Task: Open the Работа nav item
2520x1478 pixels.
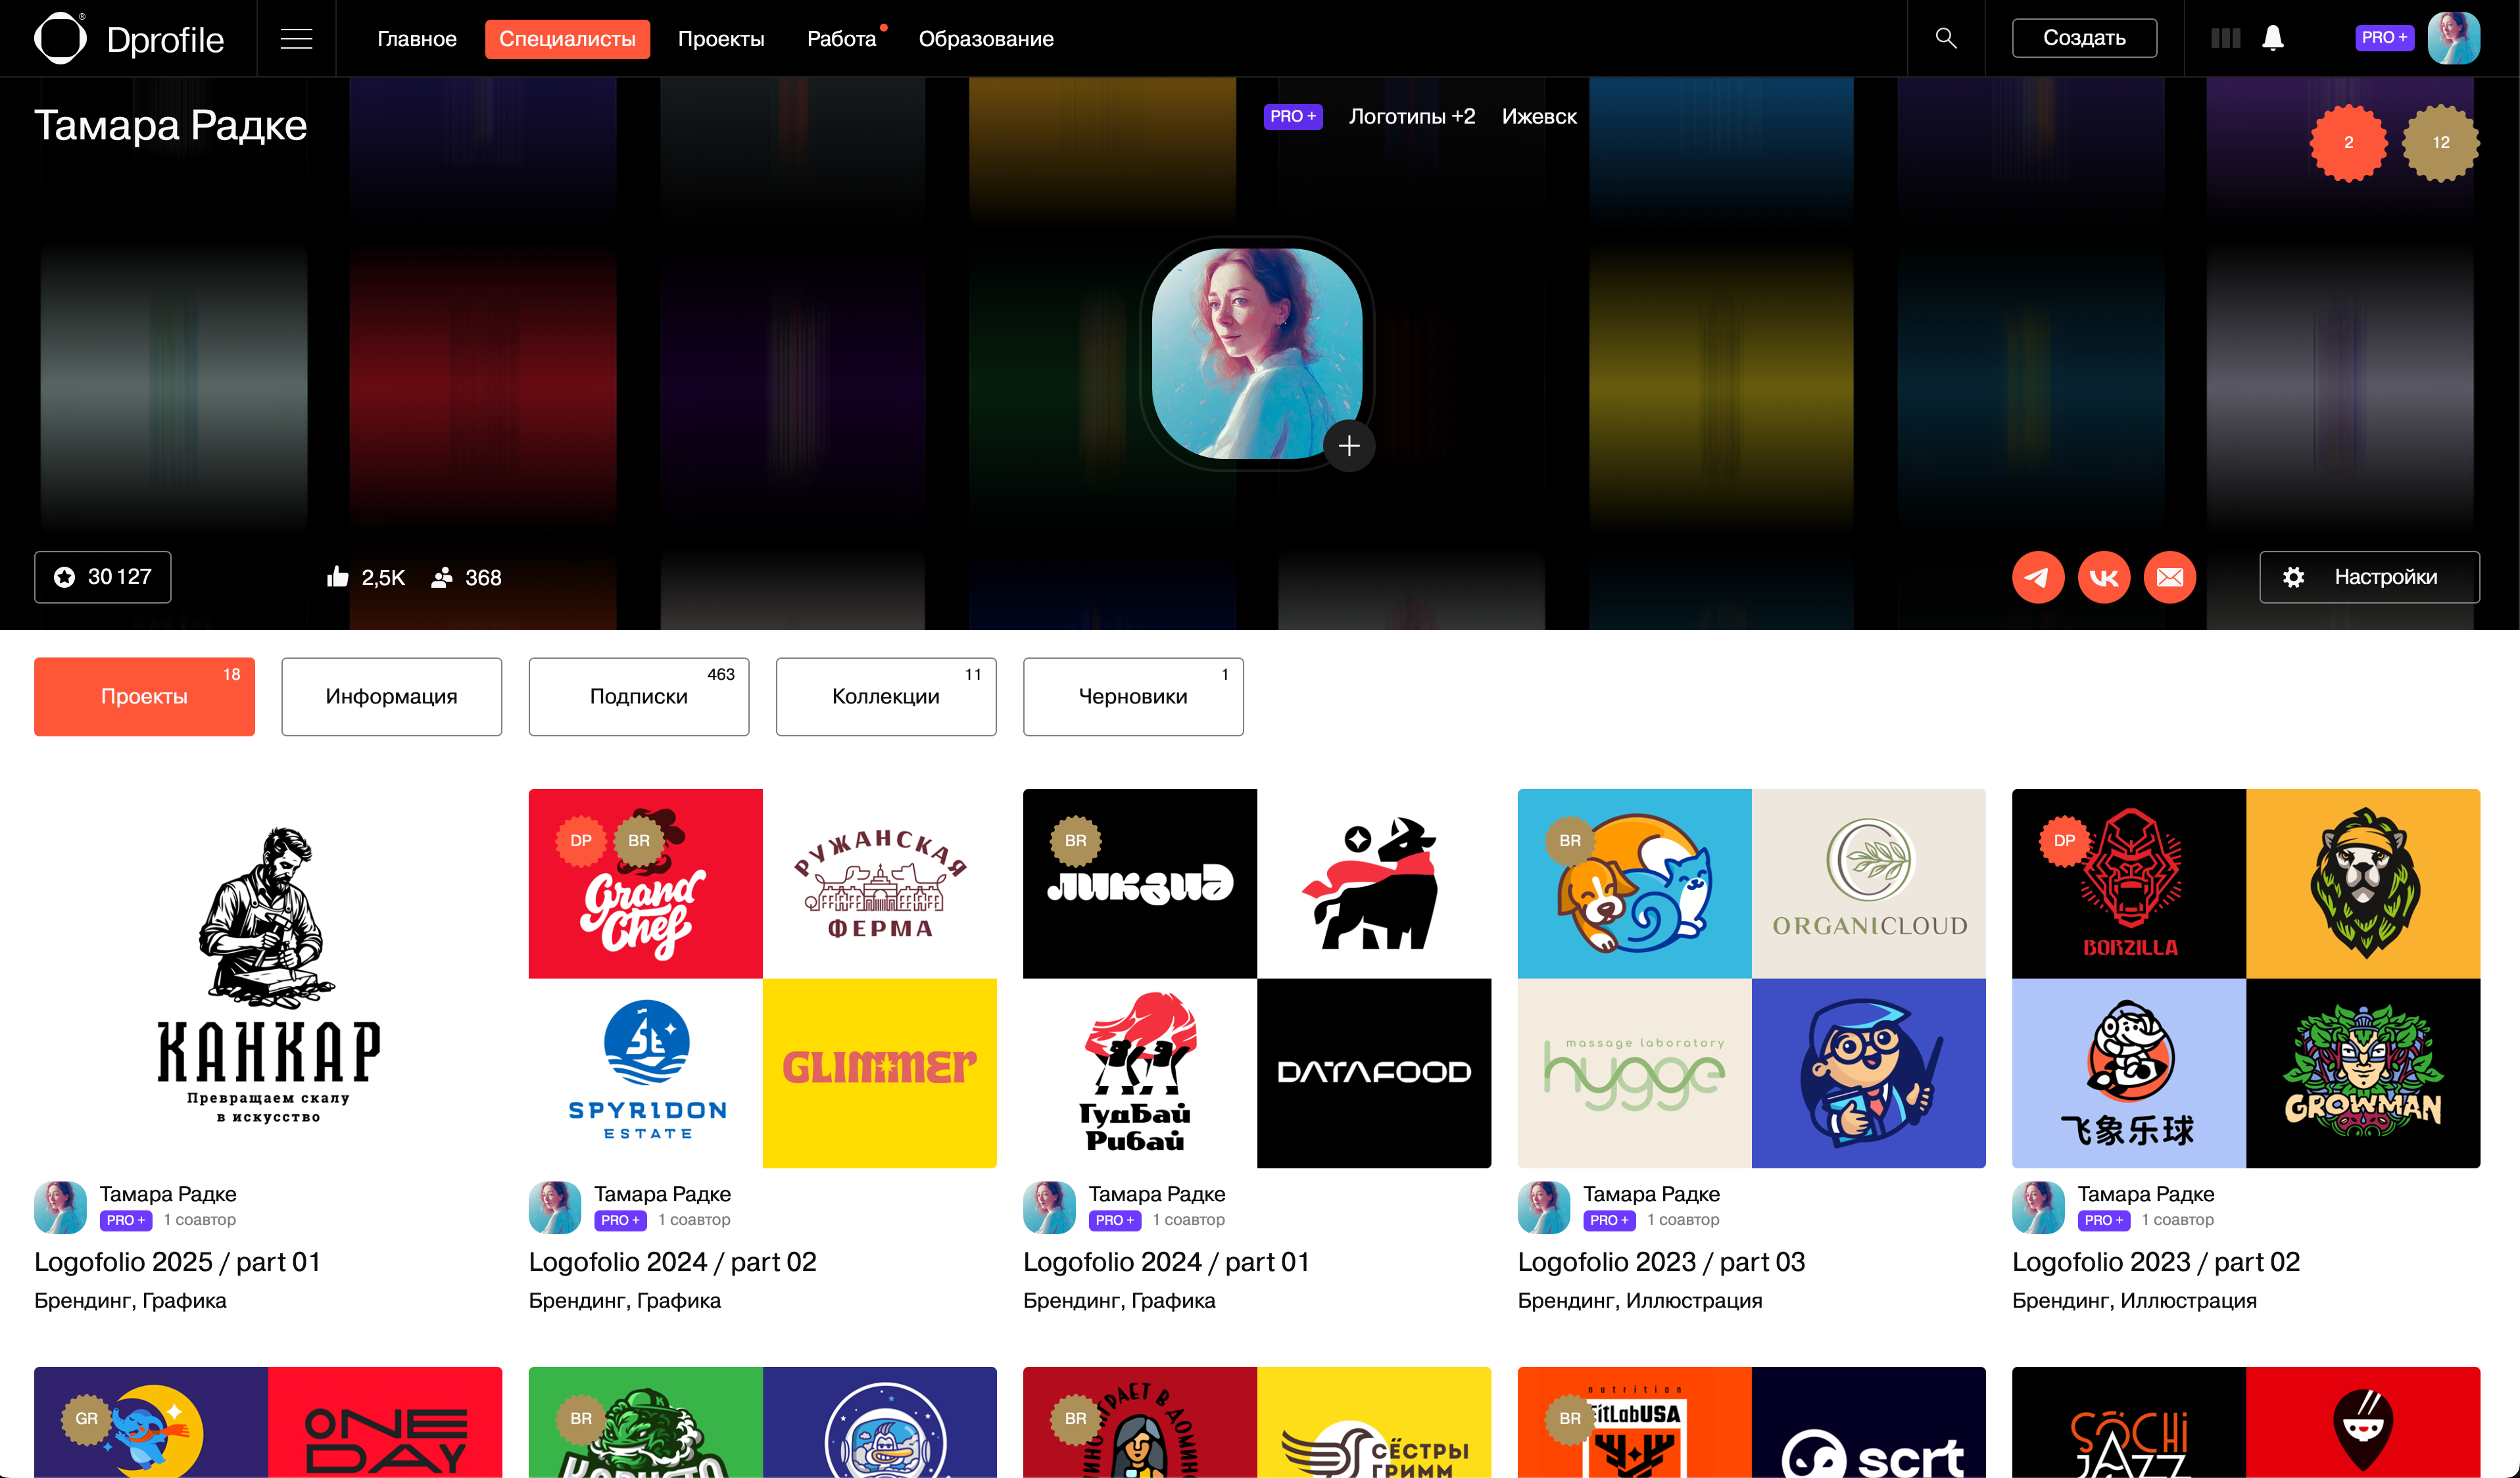Action: click(841, 39)
